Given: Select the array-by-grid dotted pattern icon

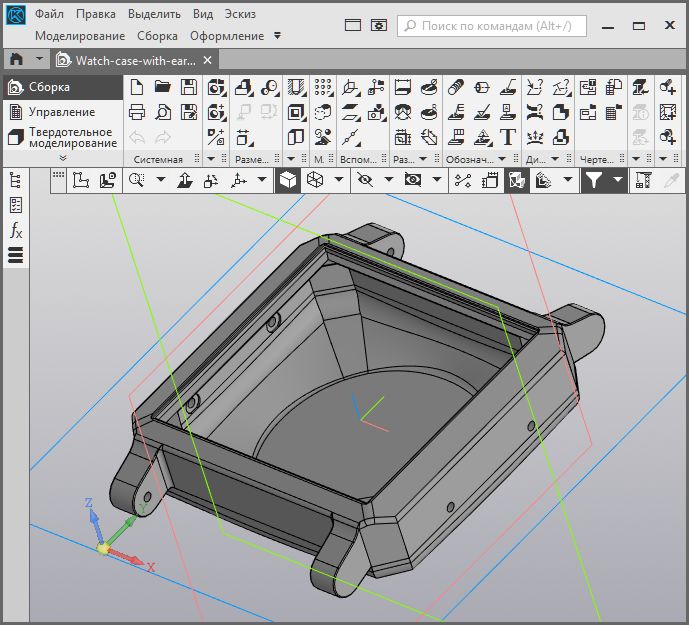Looking at the screenshot, I should (323, 87).
